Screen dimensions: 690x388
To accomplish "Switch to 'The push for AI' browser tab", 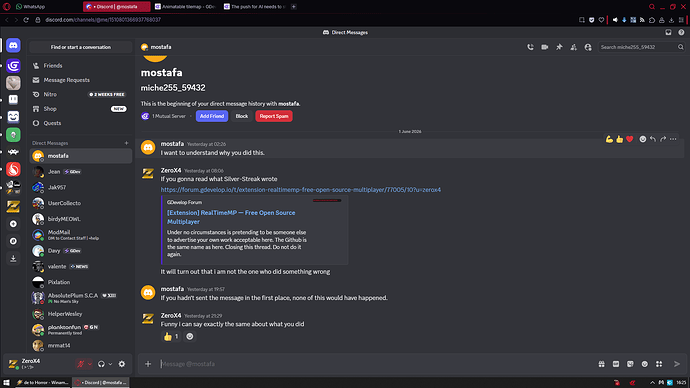I will point(254,7).
